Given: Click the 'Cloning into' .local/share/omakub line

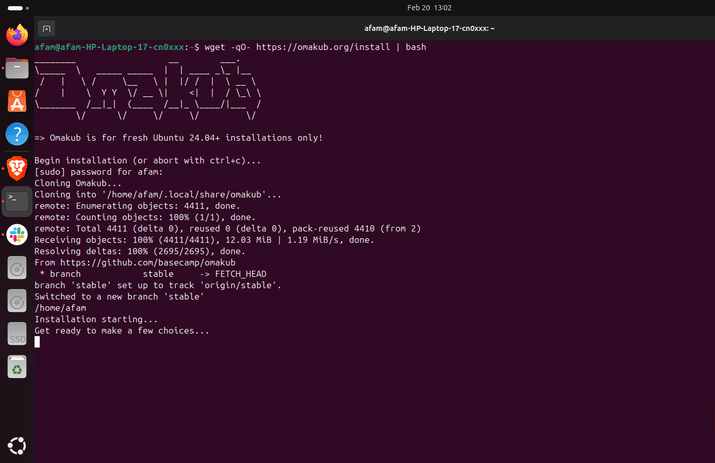Looking at the screenshot, I should pyautogui.click(x=158, y=194).
